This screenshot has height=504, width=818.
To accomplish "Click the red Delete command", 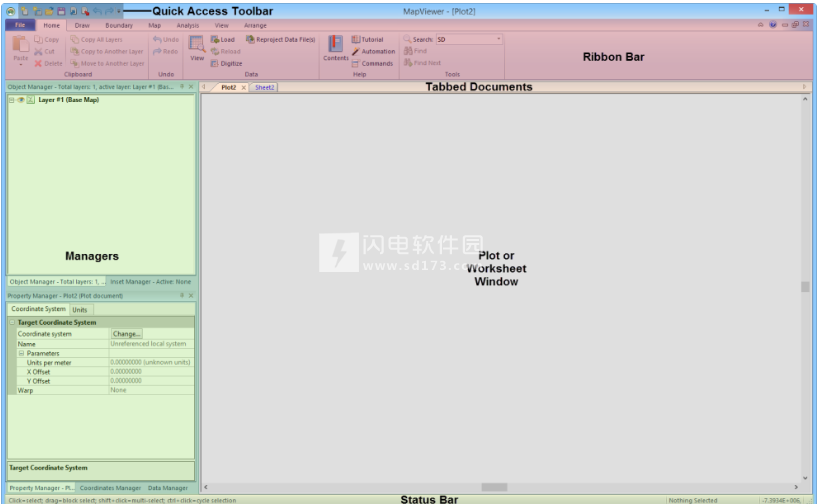I will [48, 64].
